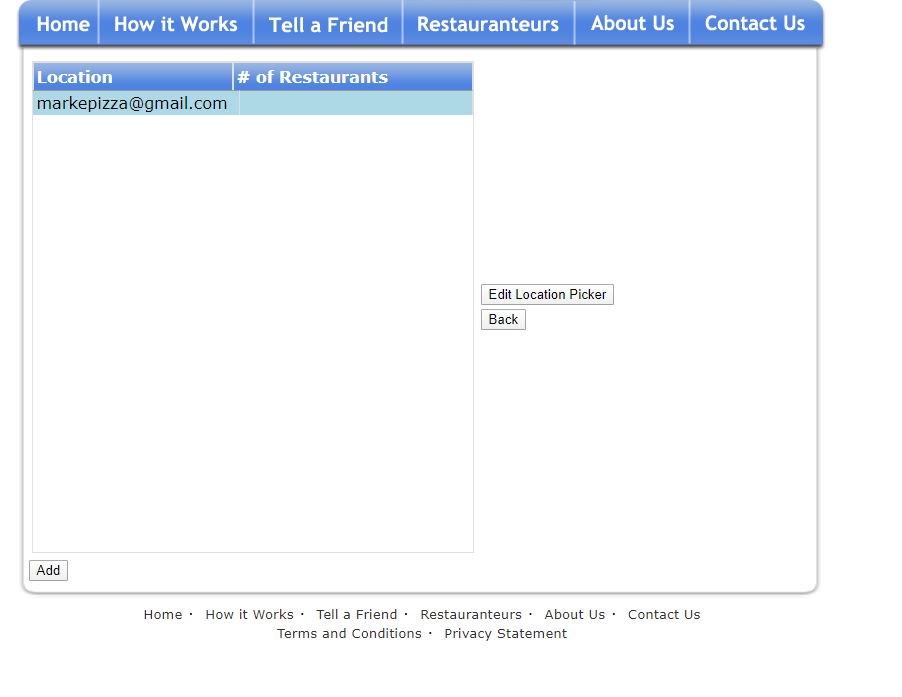Visit footer Contact Us link

pyautogui.click(x=664, y=615)
